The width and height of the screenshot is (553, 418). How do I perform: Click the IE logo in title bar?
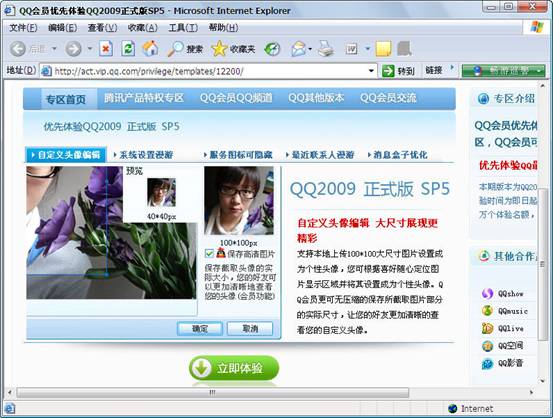click(x=9, y=11)
